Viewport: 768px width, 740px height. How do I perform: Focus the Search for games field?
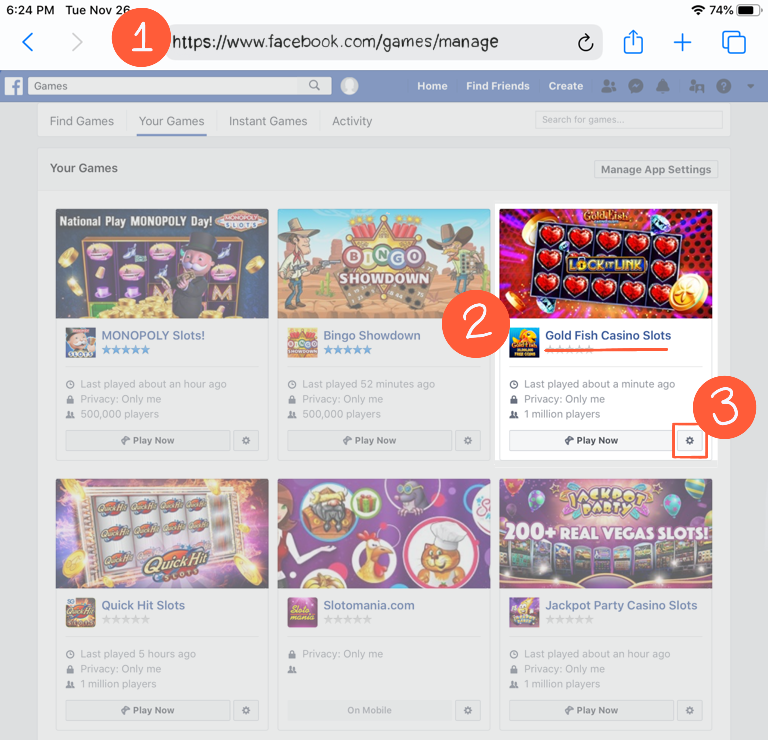coord(629,119)
